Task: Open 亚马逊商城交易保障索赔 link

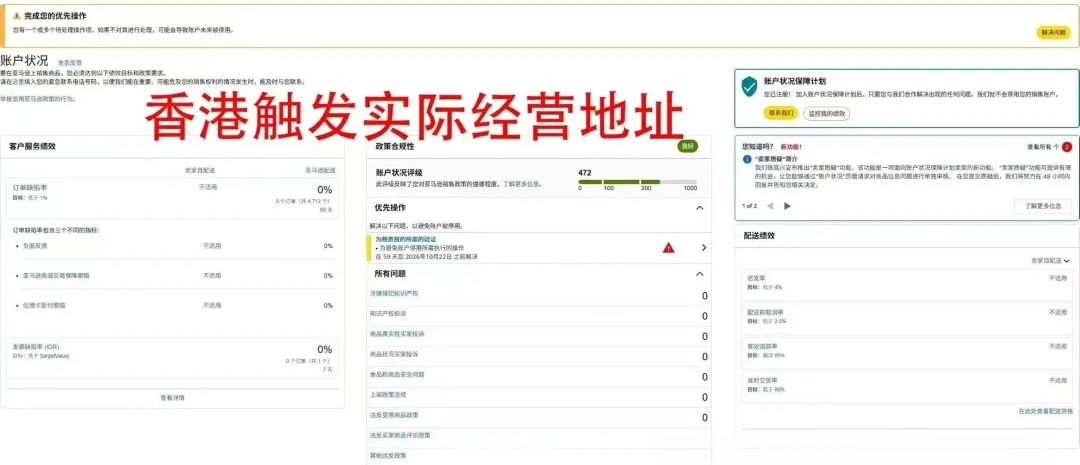Action: 55,276
